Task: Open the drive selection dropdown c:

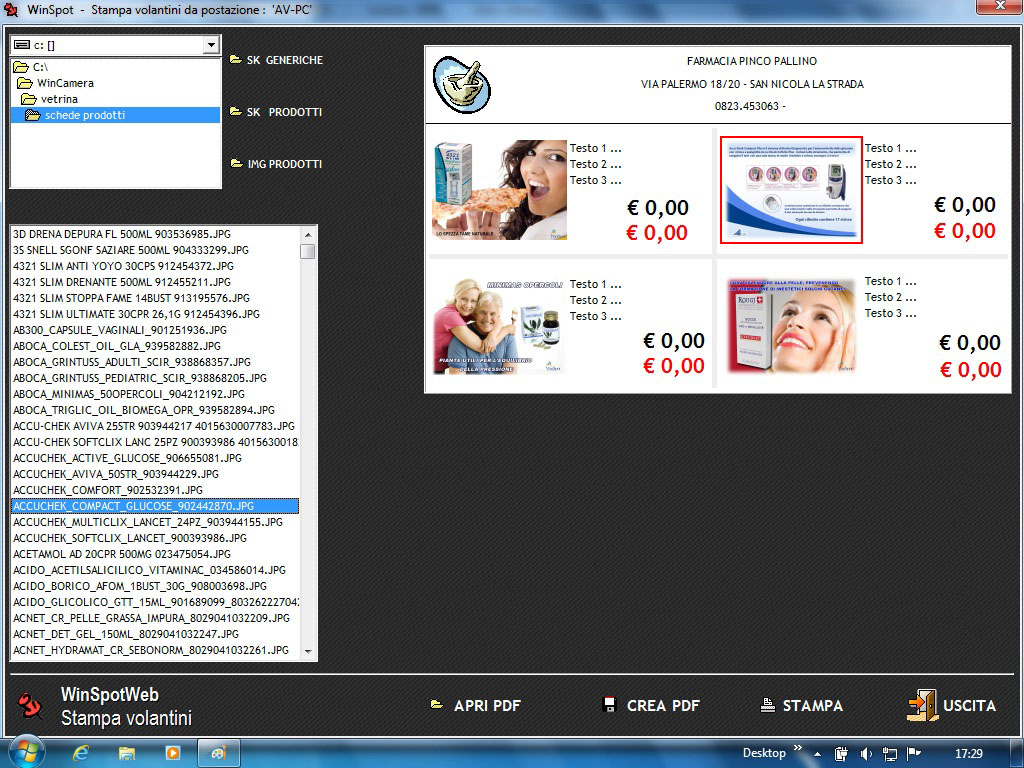Action: coord(210,45)
